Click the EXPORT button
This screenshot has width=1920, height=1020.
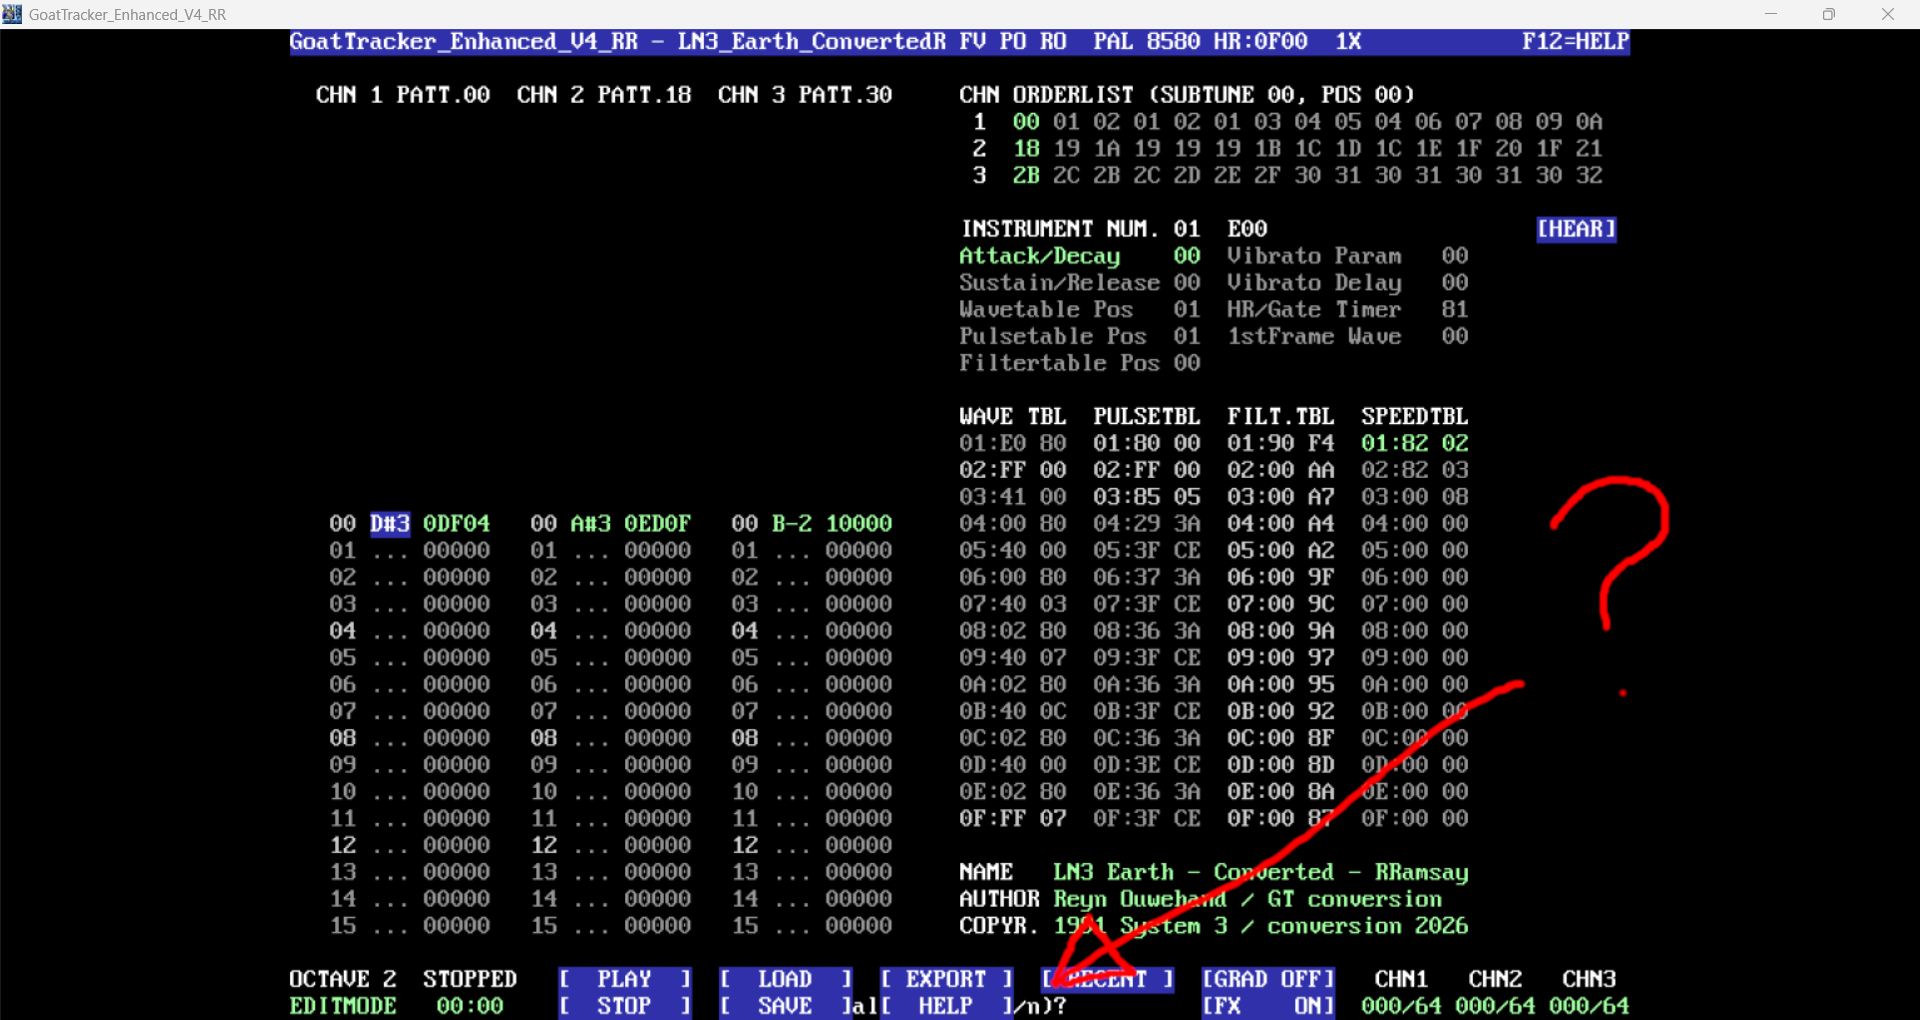[946, 979]
